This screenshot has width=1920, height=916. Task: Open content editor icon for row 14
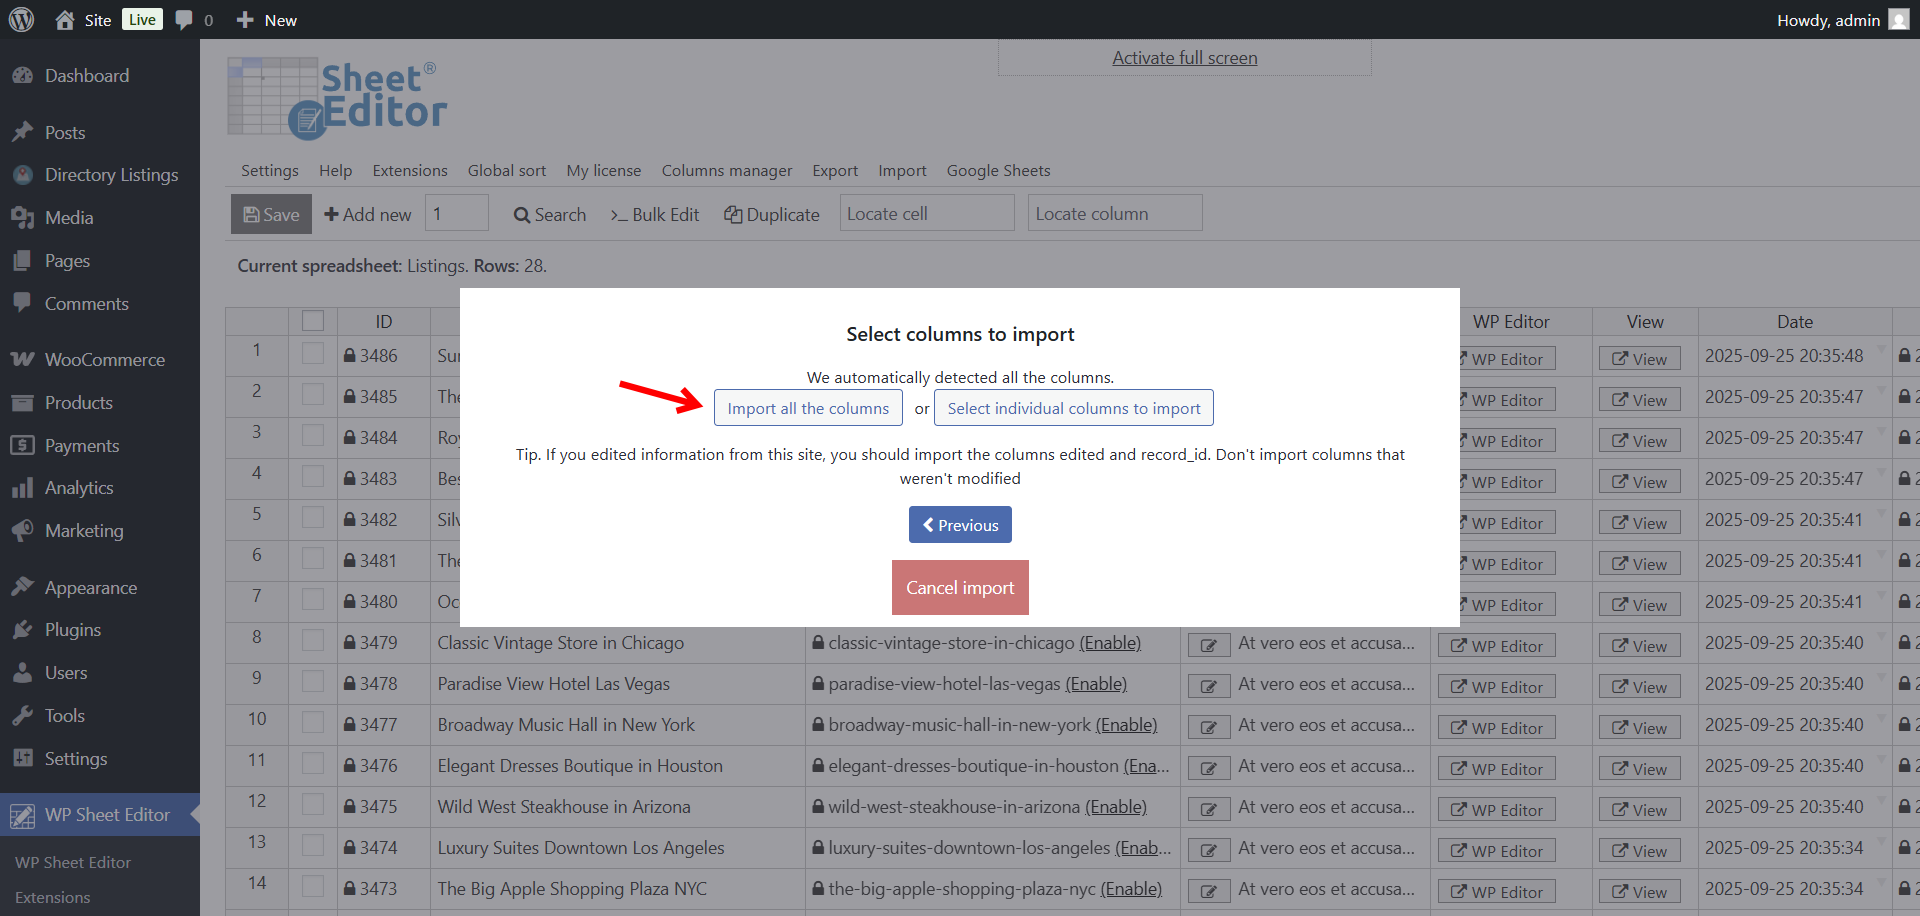(x=1208, y=891)
